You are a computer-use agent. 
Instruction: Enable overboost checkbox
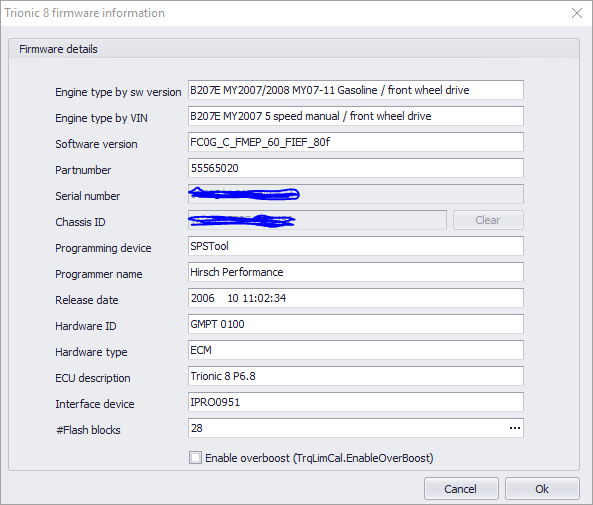[195, 458]
